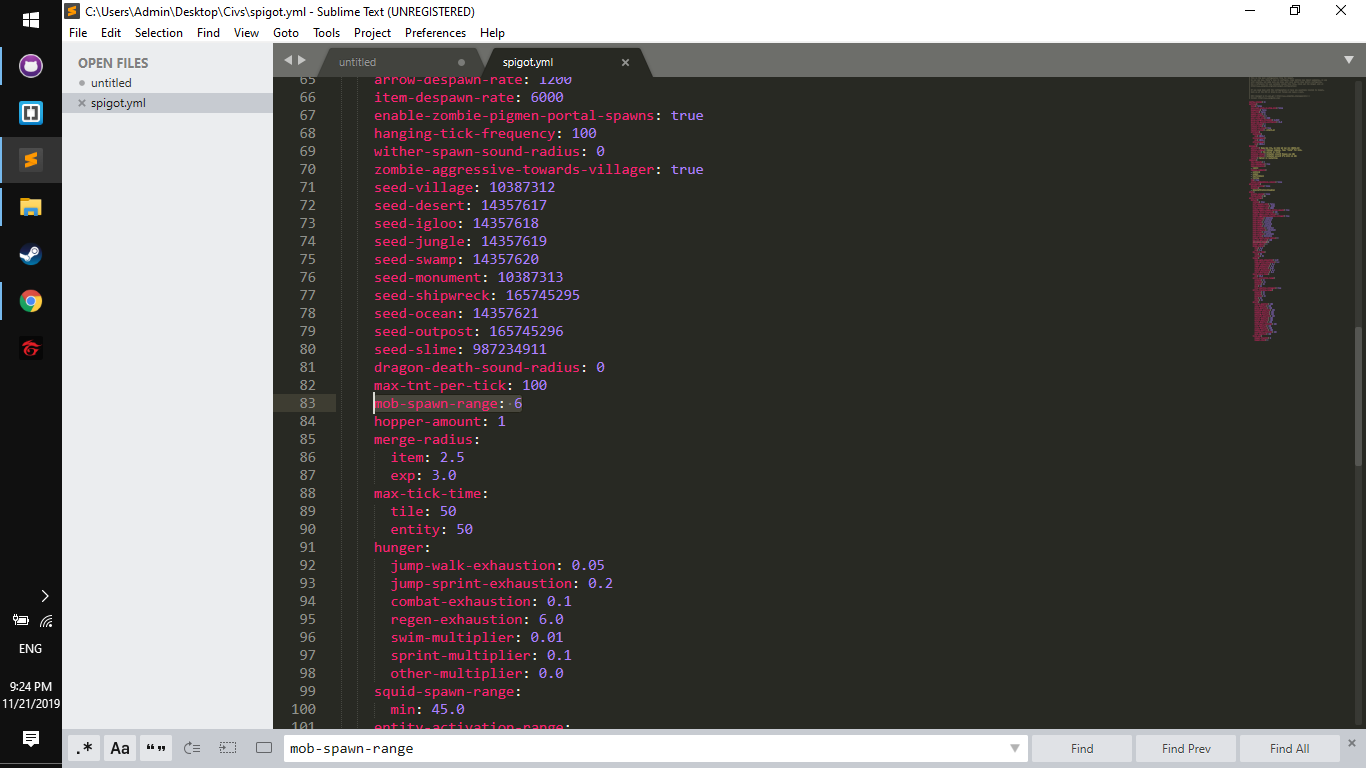Open GitHub Desktop from taskbar
The height and width of the screenshot is (768, 1366).
coord(31,67)
